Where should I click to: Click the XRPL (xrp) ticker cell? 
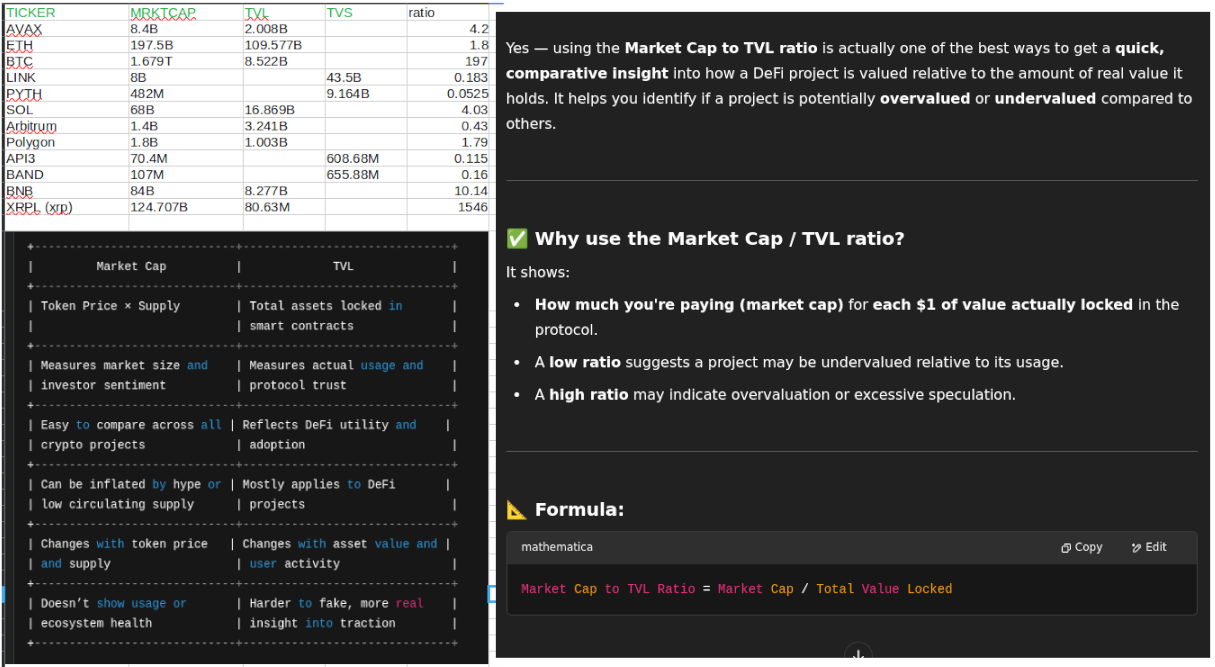point(66,207)
